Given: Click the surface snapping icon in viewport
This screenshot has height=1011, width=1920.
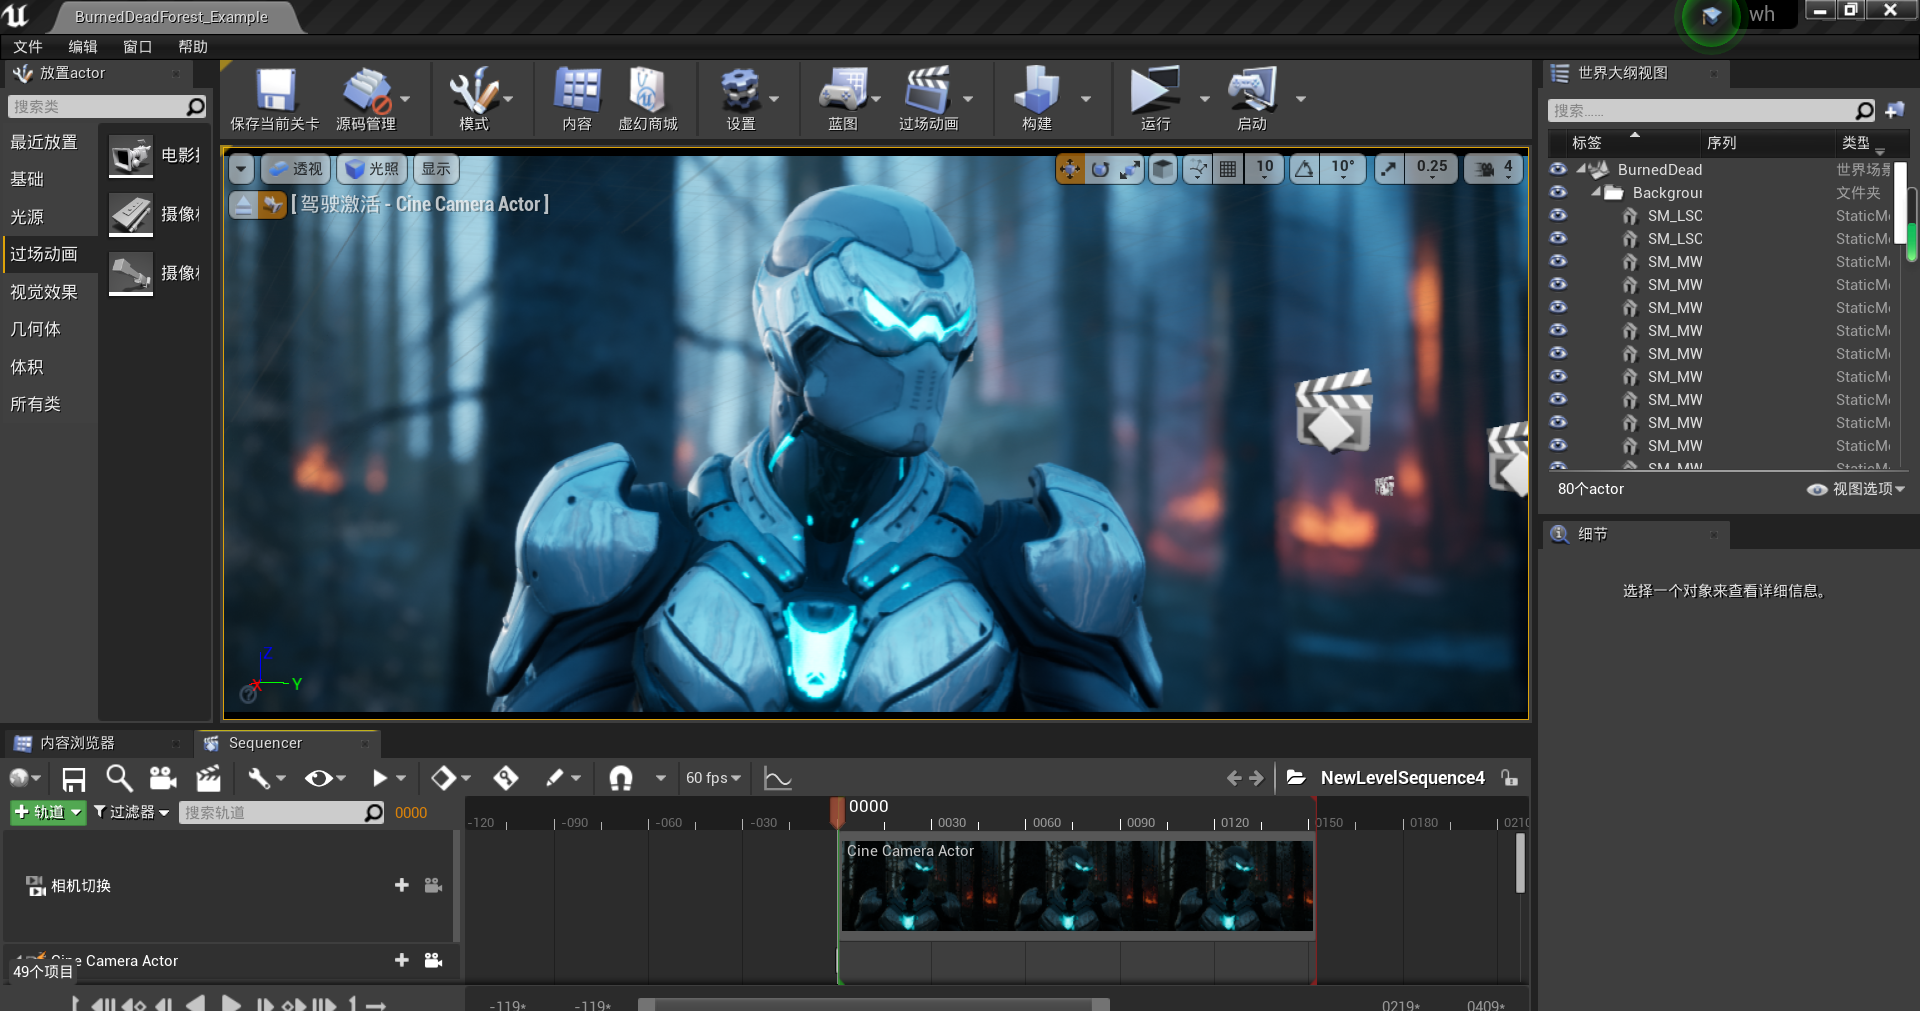Looking at the screenshot, I should 1197,169.
